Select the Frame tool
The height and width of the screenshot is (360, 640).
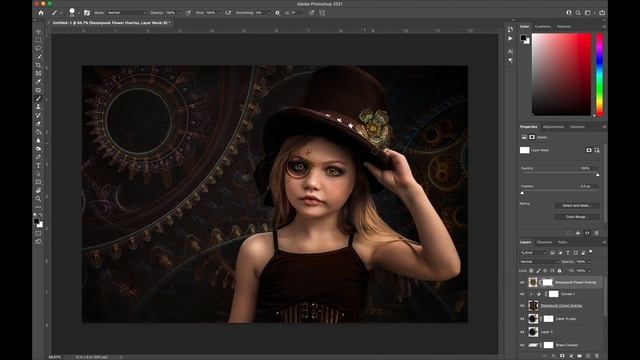pos(38,73)
